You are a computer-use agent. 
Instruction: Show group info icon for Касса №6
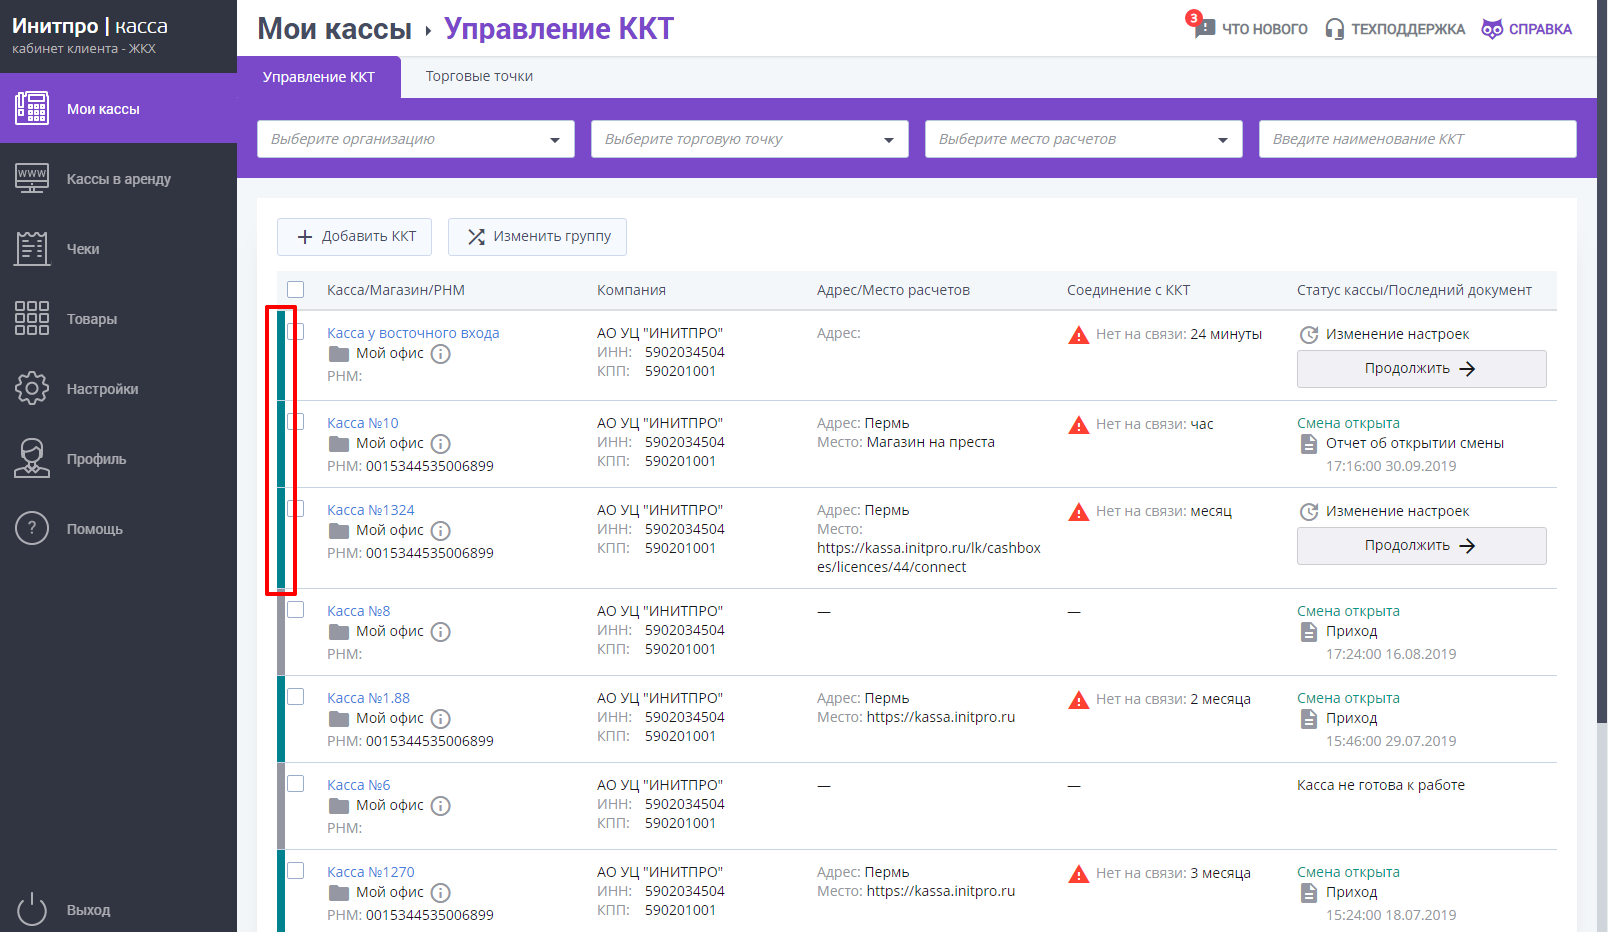(441, 806)
